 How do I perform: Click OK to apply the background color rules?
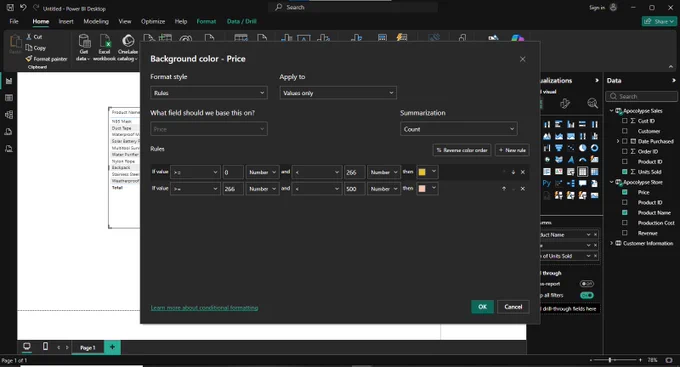click(482, 307)
